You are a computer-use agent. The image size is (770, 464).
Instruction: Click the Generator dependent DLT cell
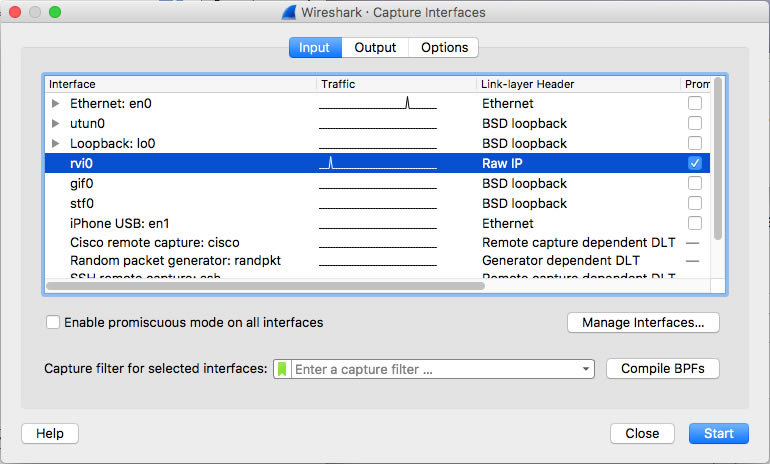(560, 260)
